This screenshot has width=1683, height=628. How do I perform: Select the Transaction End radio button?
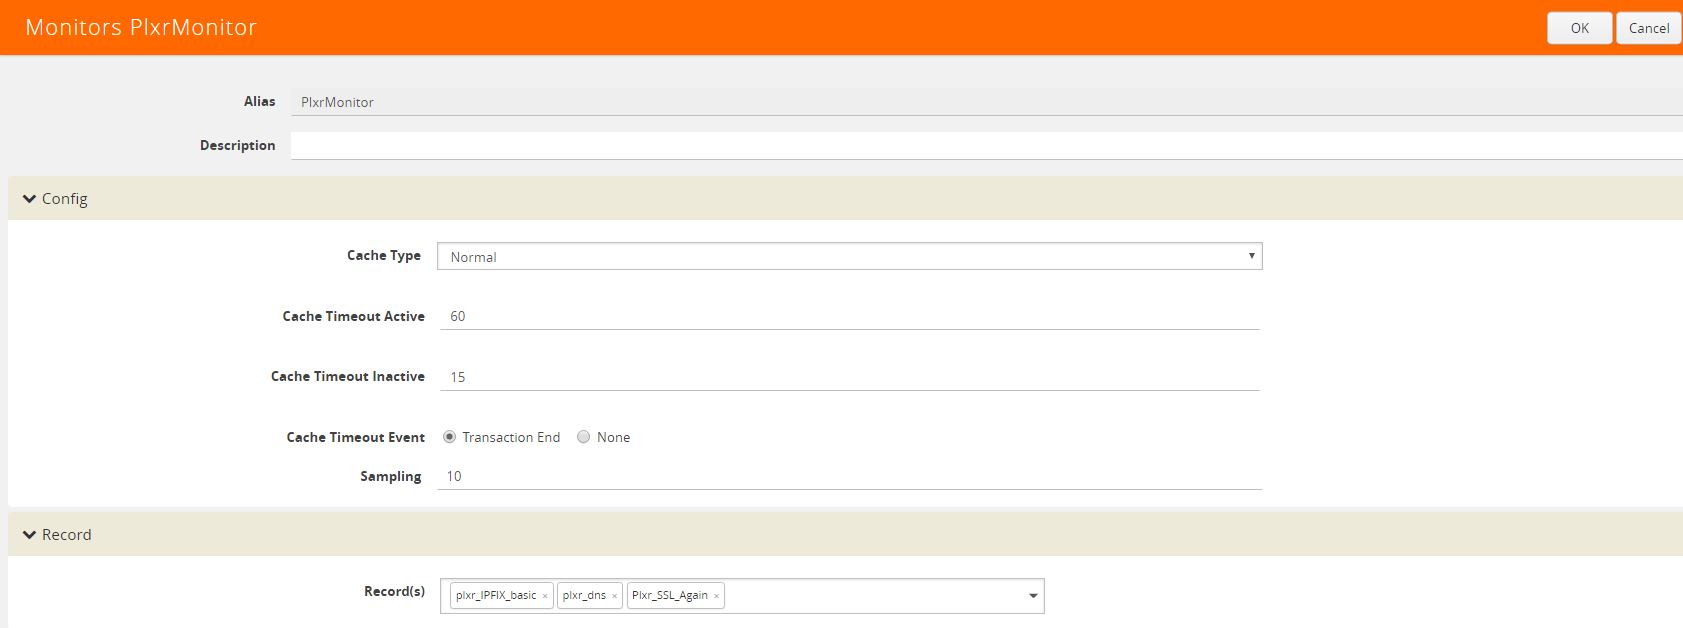pyautogui.click(x=449, y=437)
